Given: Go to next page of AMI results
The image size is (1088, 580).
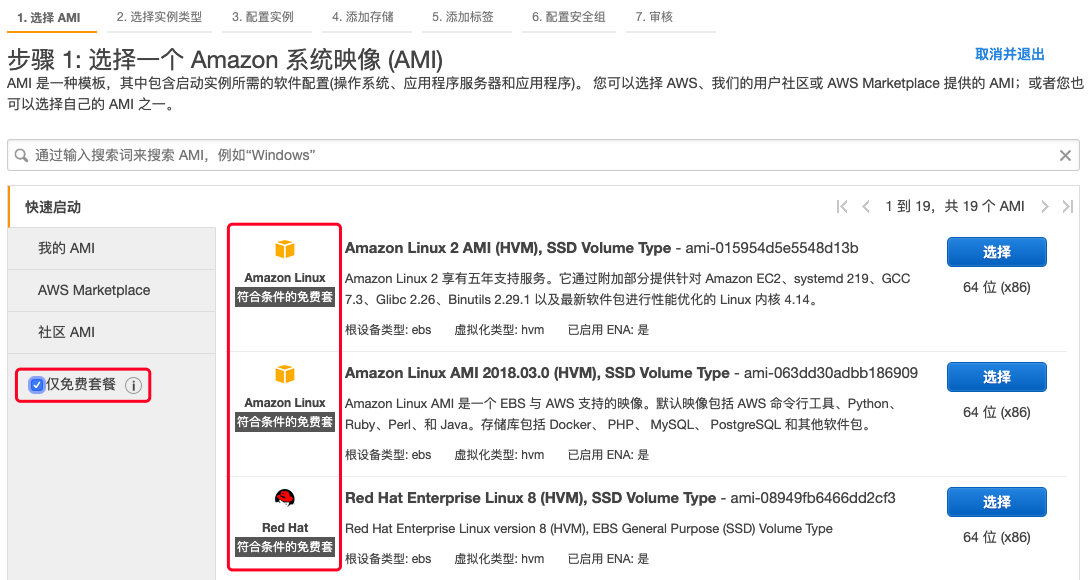Looking at the screenshot, I should pyautogui.click(x=1044, y=206).
